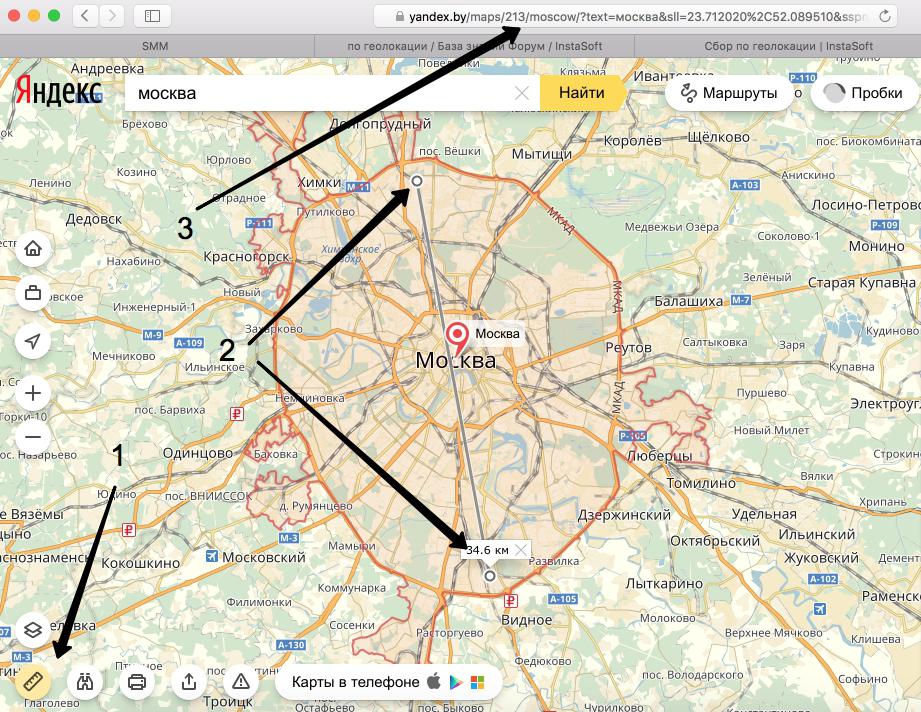Open the Google Play store link

(456, 682)
